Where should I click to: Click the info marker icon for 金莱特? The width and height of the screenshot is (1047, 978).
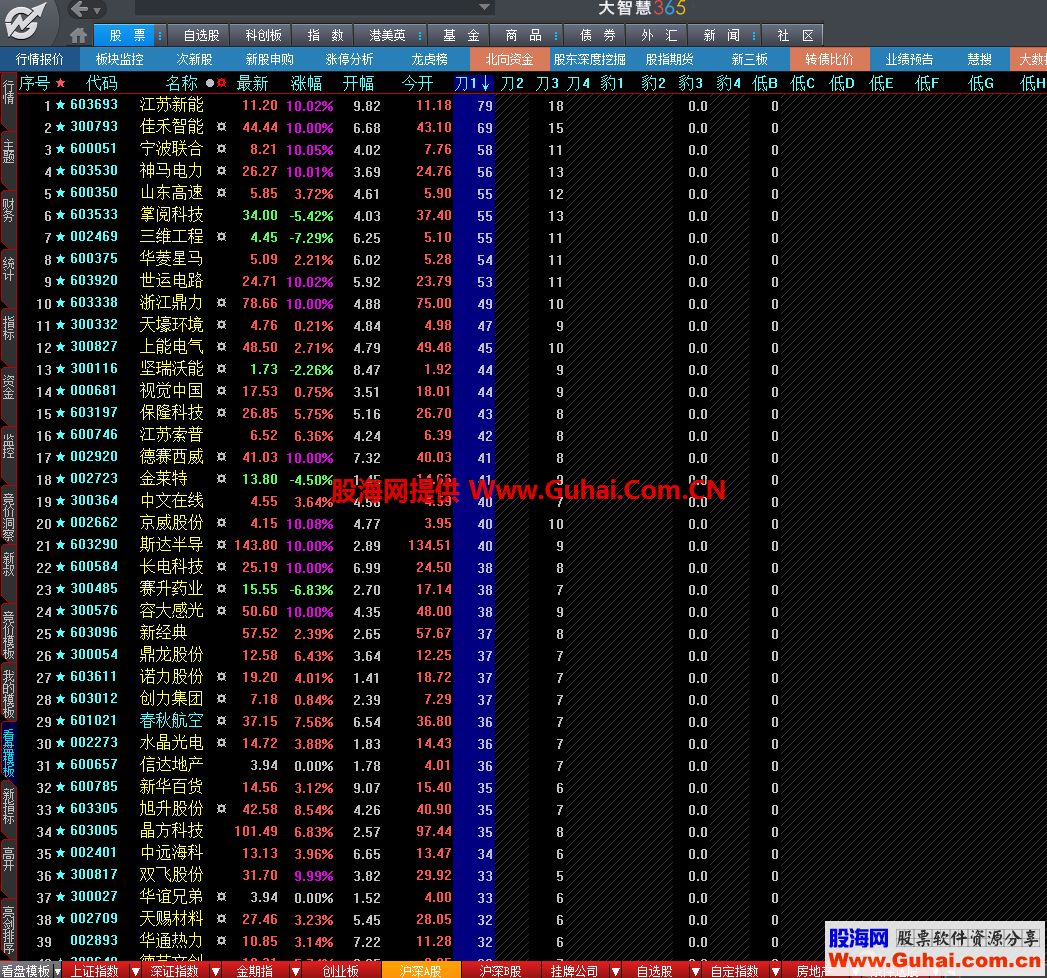coord(222,479)
